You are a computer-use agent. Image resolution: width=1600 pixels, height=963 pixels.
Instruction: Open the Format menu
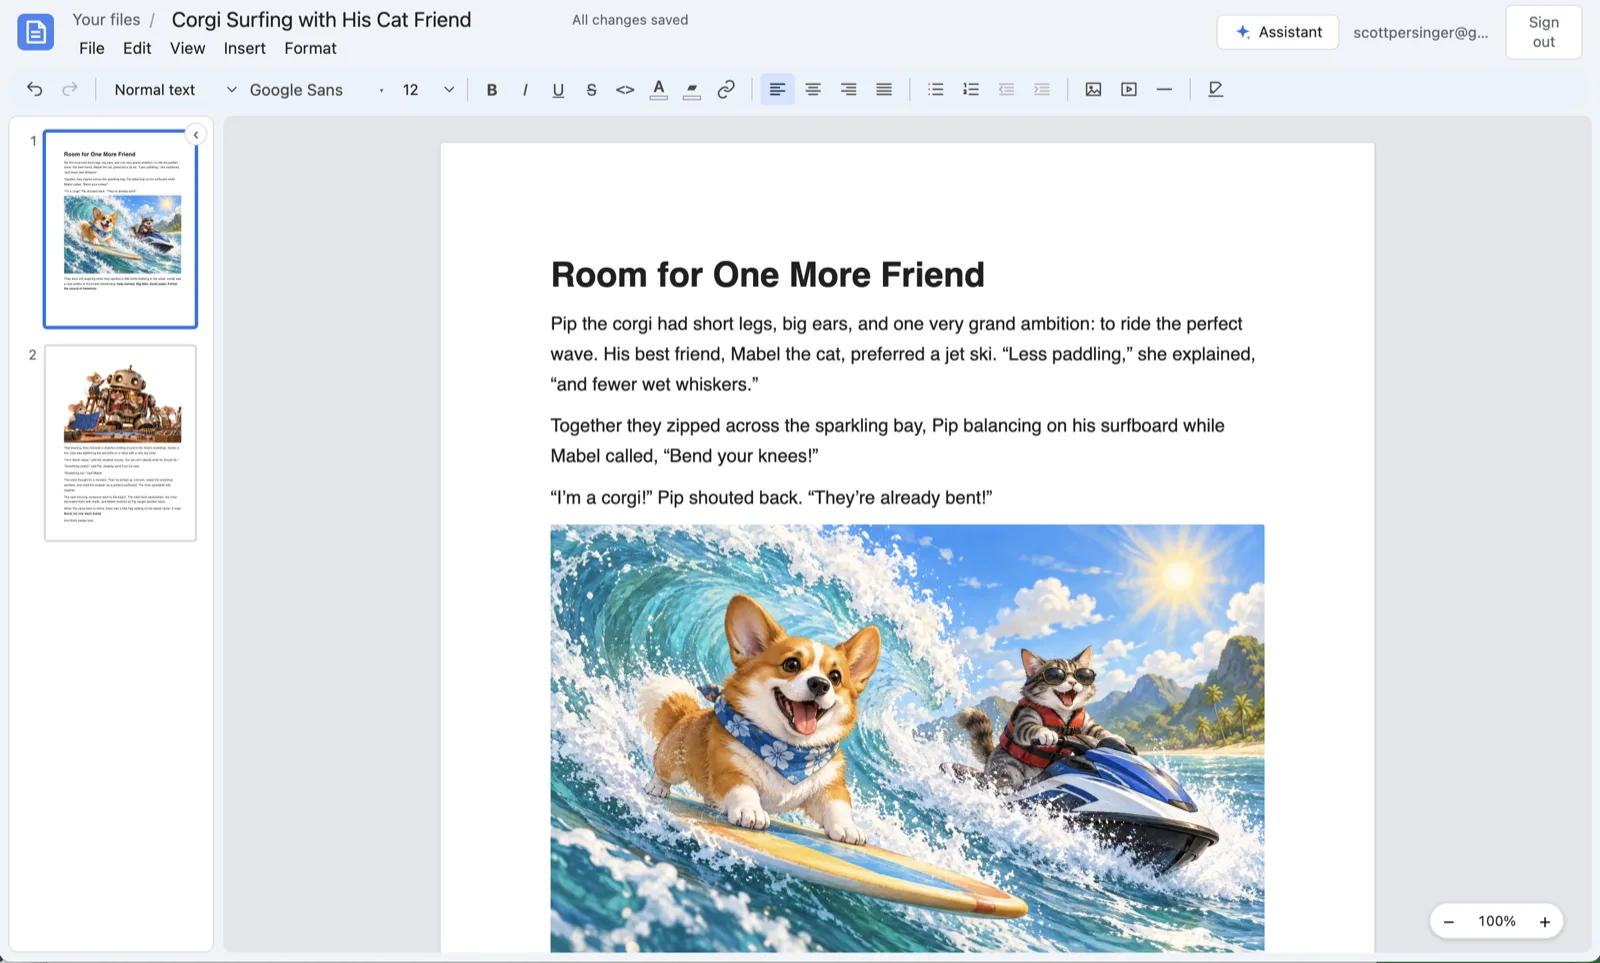(310, 48)
